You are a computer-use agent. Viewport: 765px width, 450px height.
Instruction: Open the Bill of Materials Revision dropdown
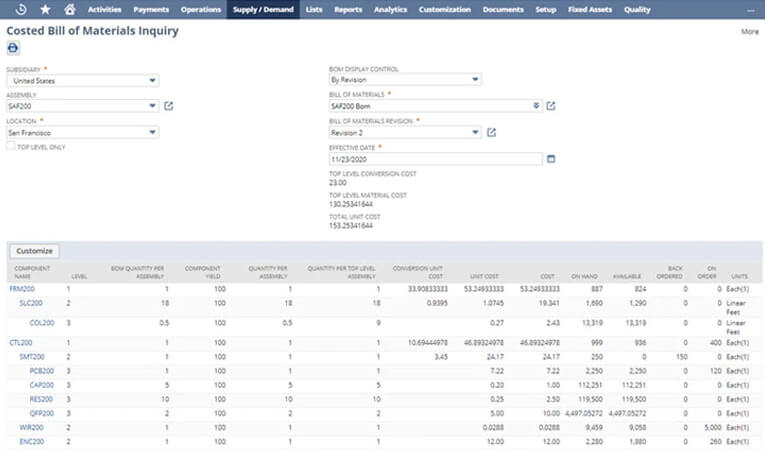click(475, 132)
